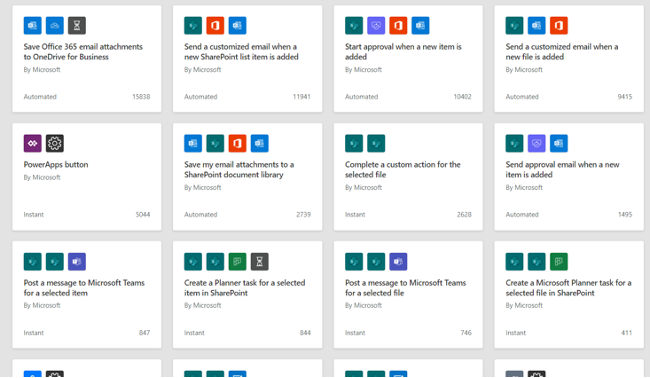Click usage count '2739'
The height and width of the screenshot is (378, 650).
point(303,215)
